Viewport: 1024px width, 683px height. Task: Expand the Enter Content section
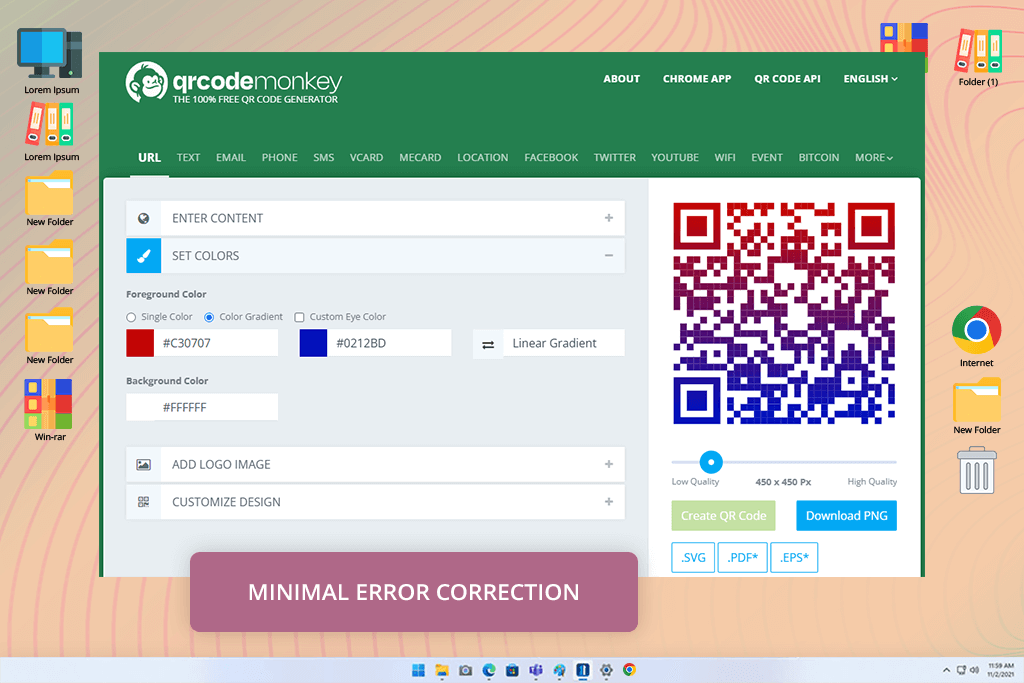tap(609, 217)
